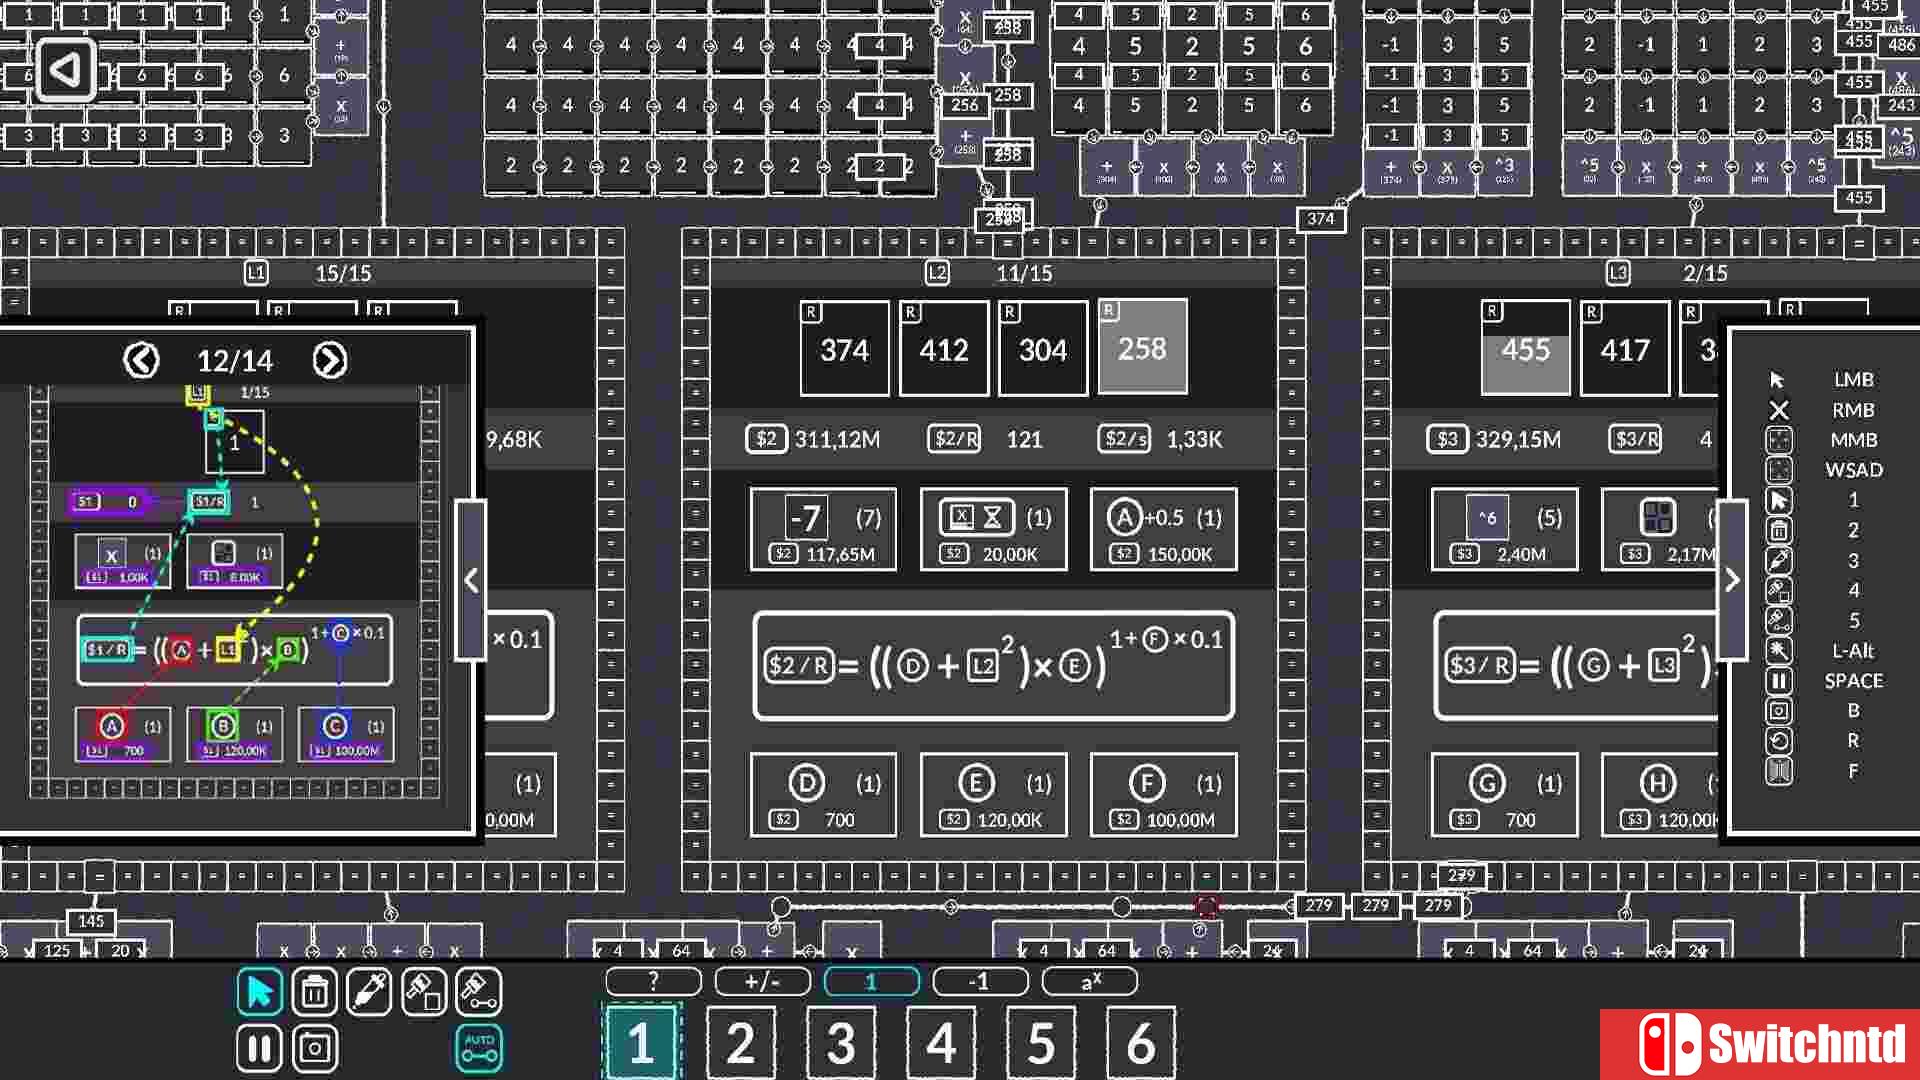
Task: Click the highlighted L2 register cell 258
Action: tap(1142, 347)
